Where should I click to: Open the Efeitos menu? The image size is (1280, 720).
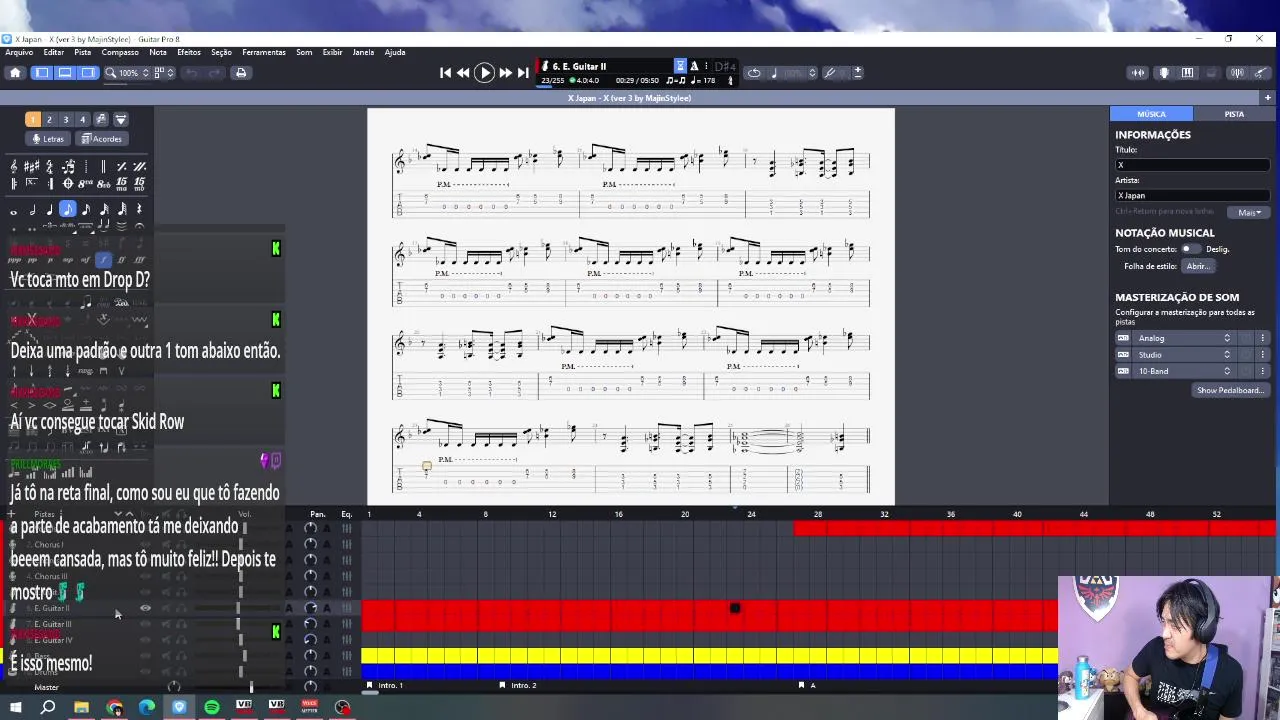point(189,52)
